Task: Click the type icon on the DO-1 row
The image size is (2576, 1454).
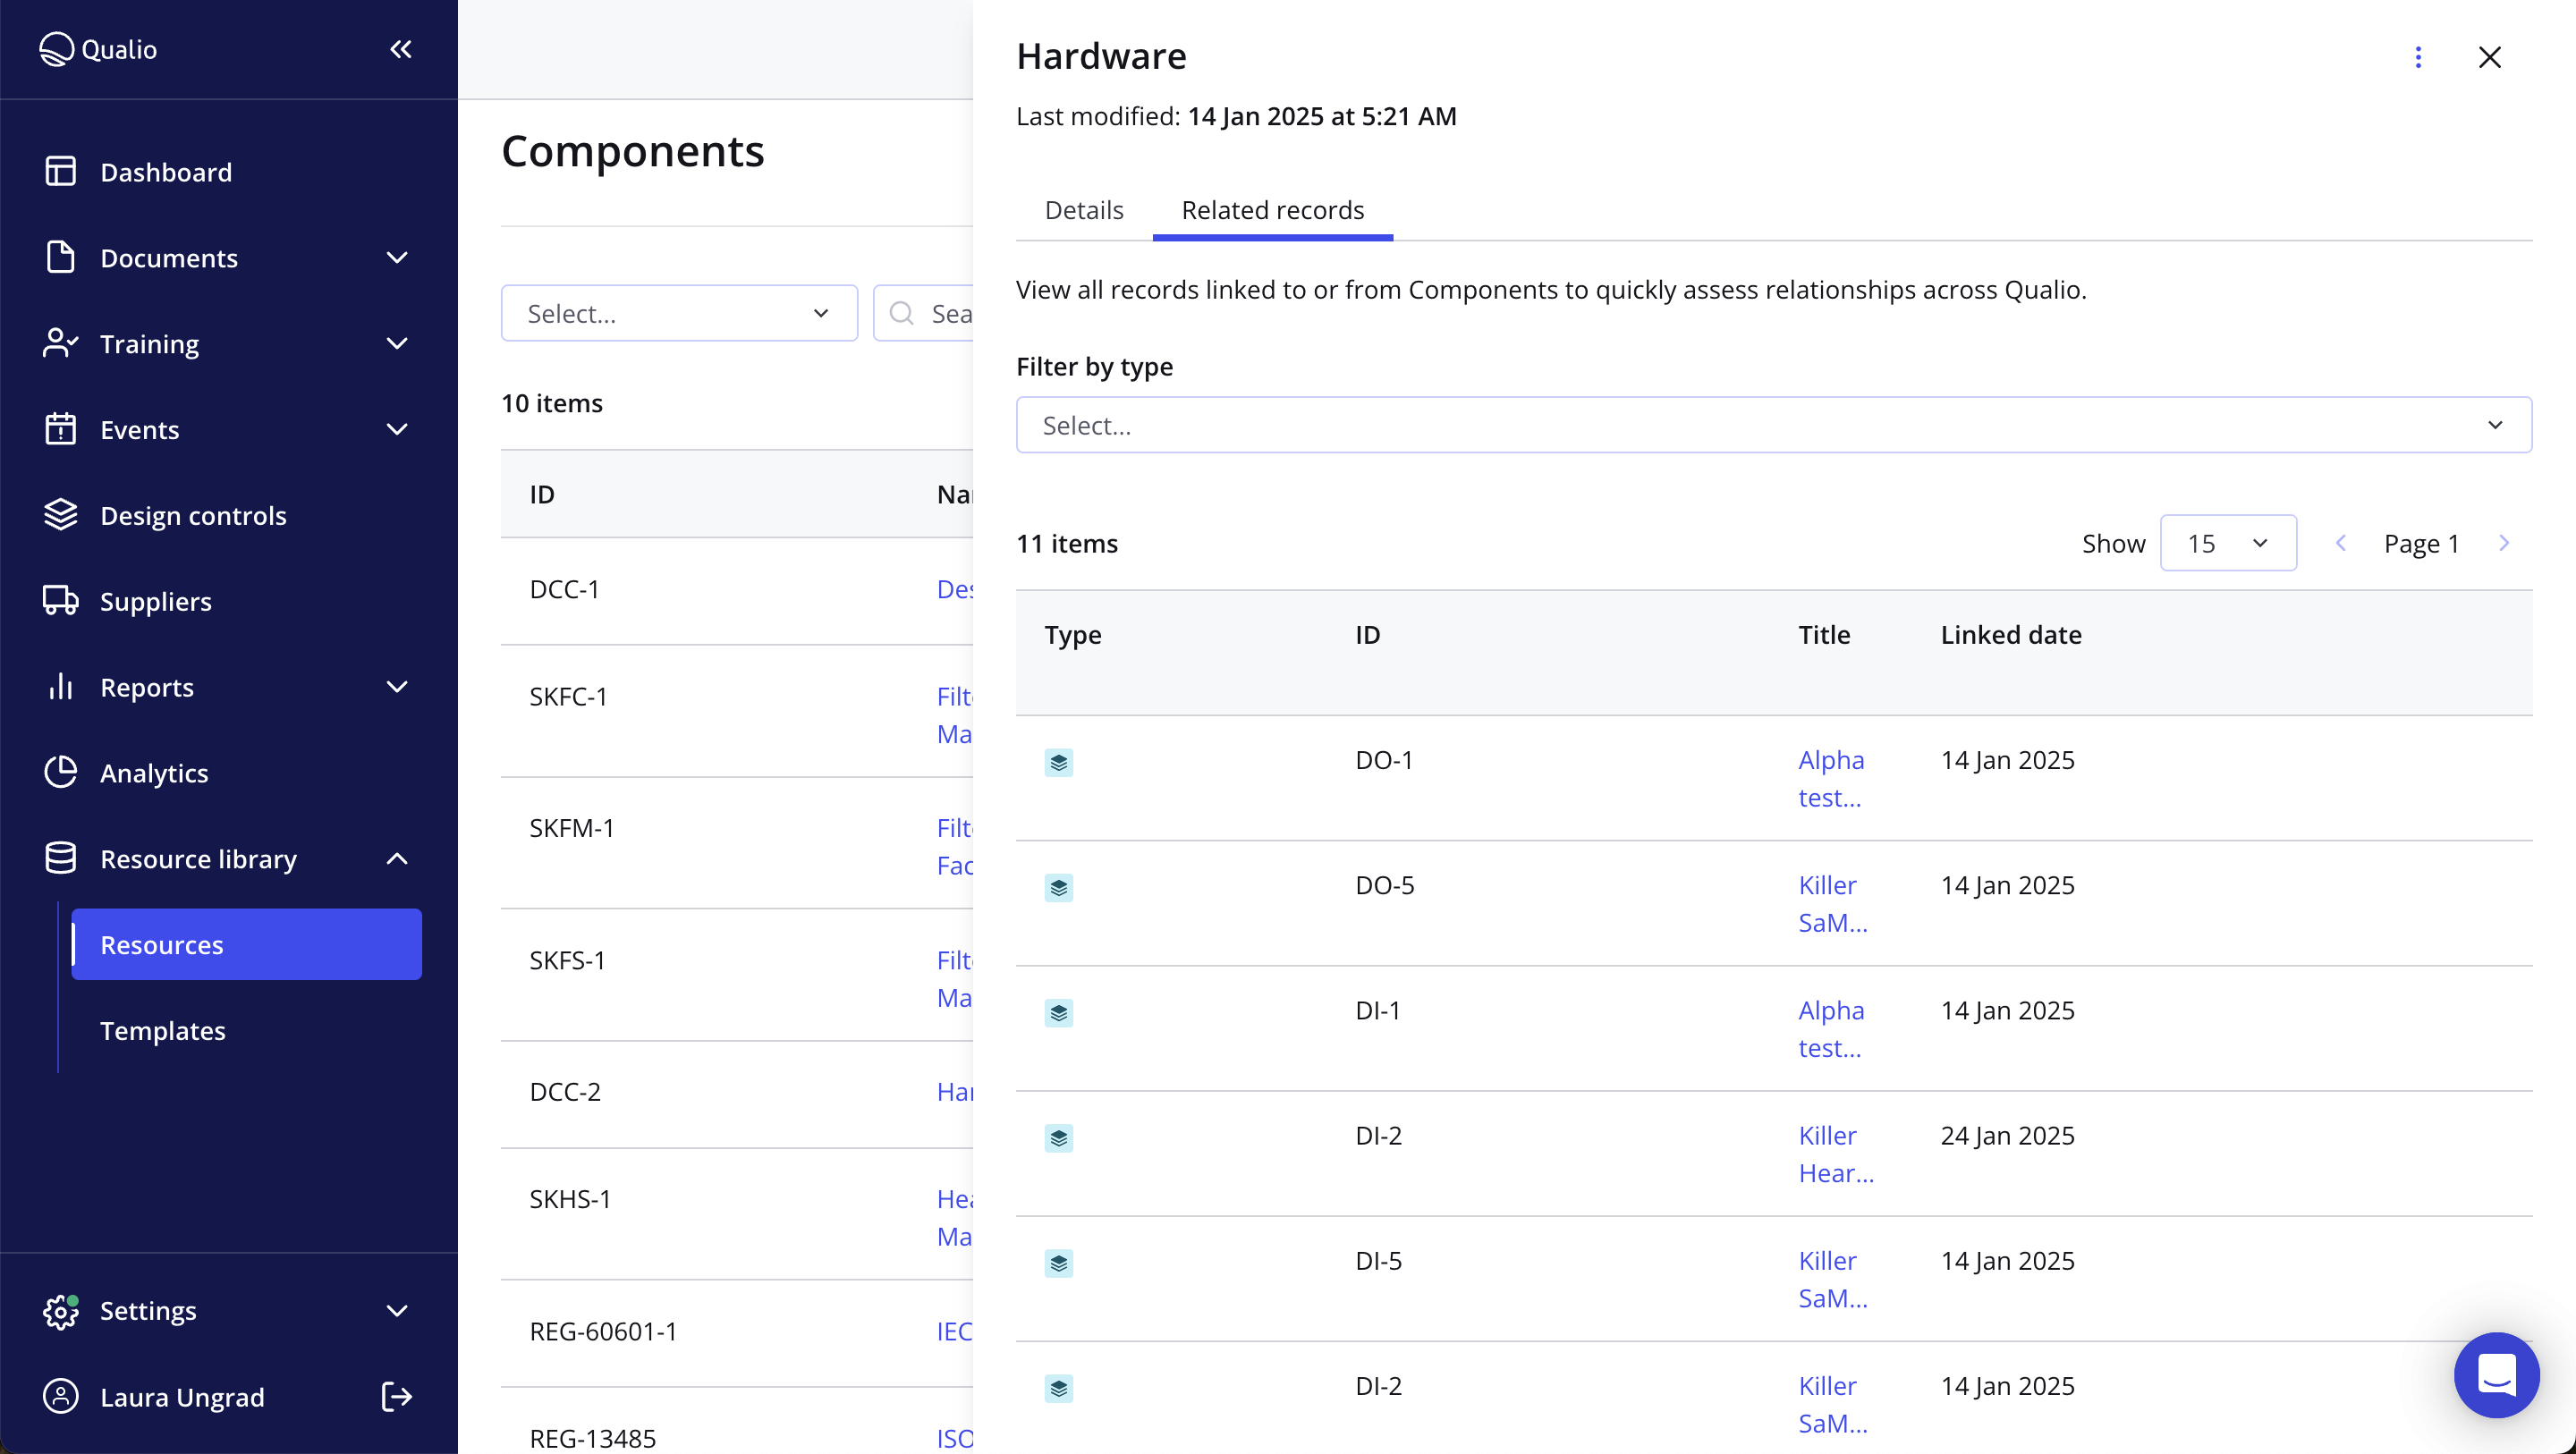Action: [x=1058, y=762]
